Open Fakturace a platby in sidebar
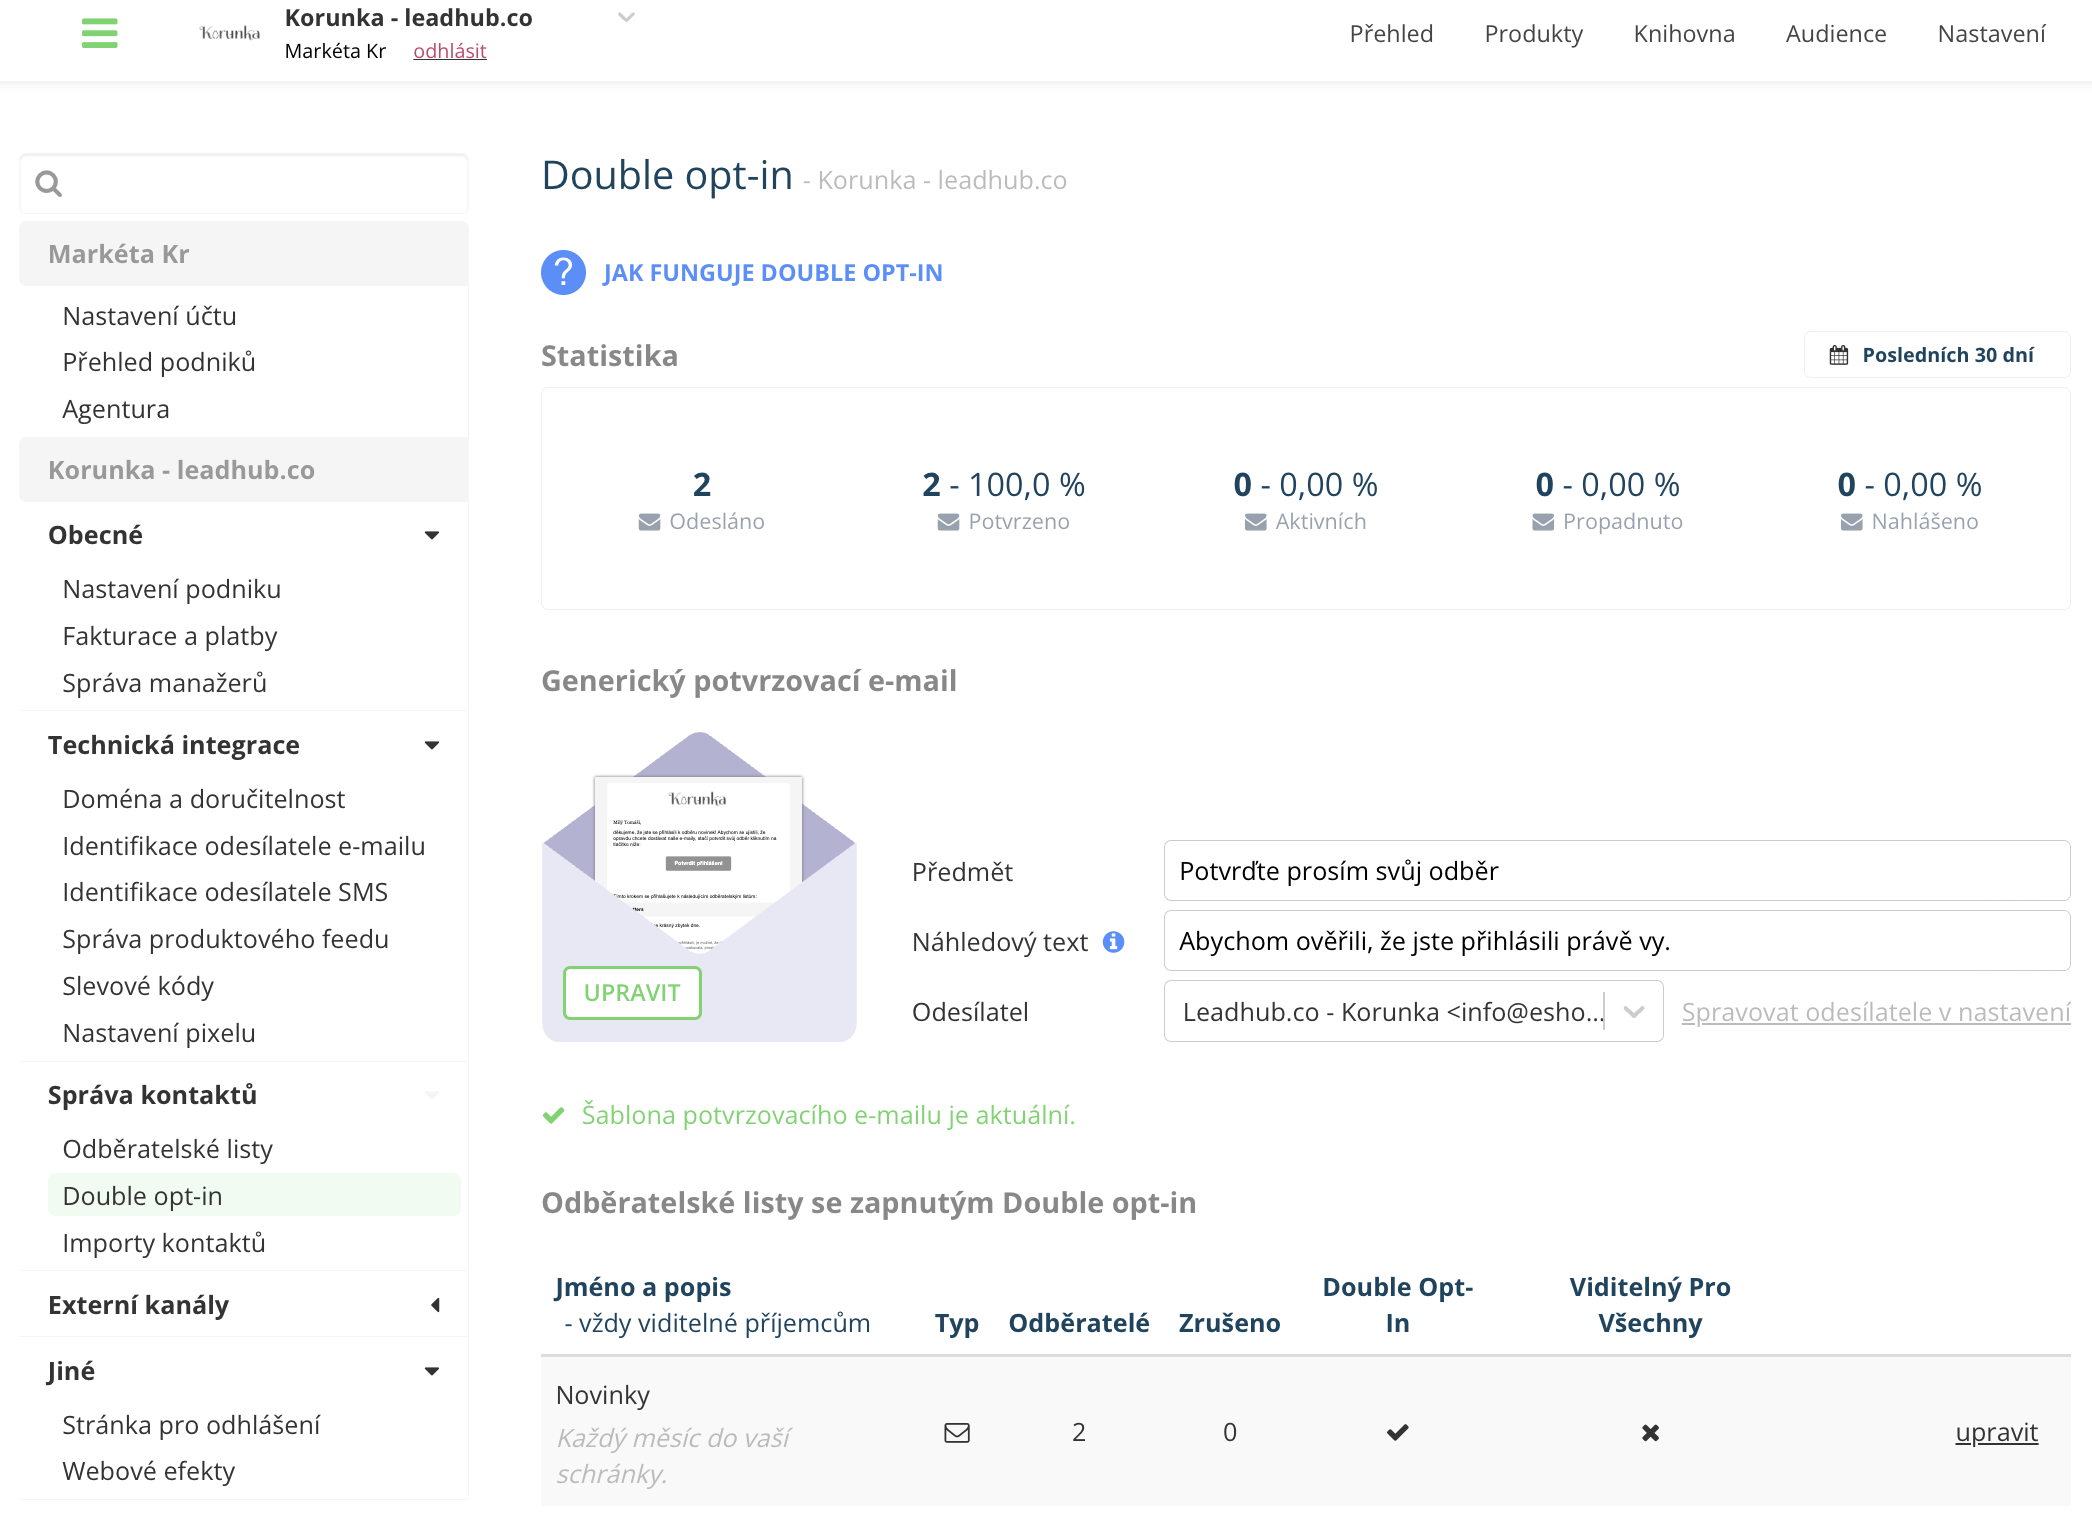This screenshot has height=1522, width=2092. pos(170,636)
